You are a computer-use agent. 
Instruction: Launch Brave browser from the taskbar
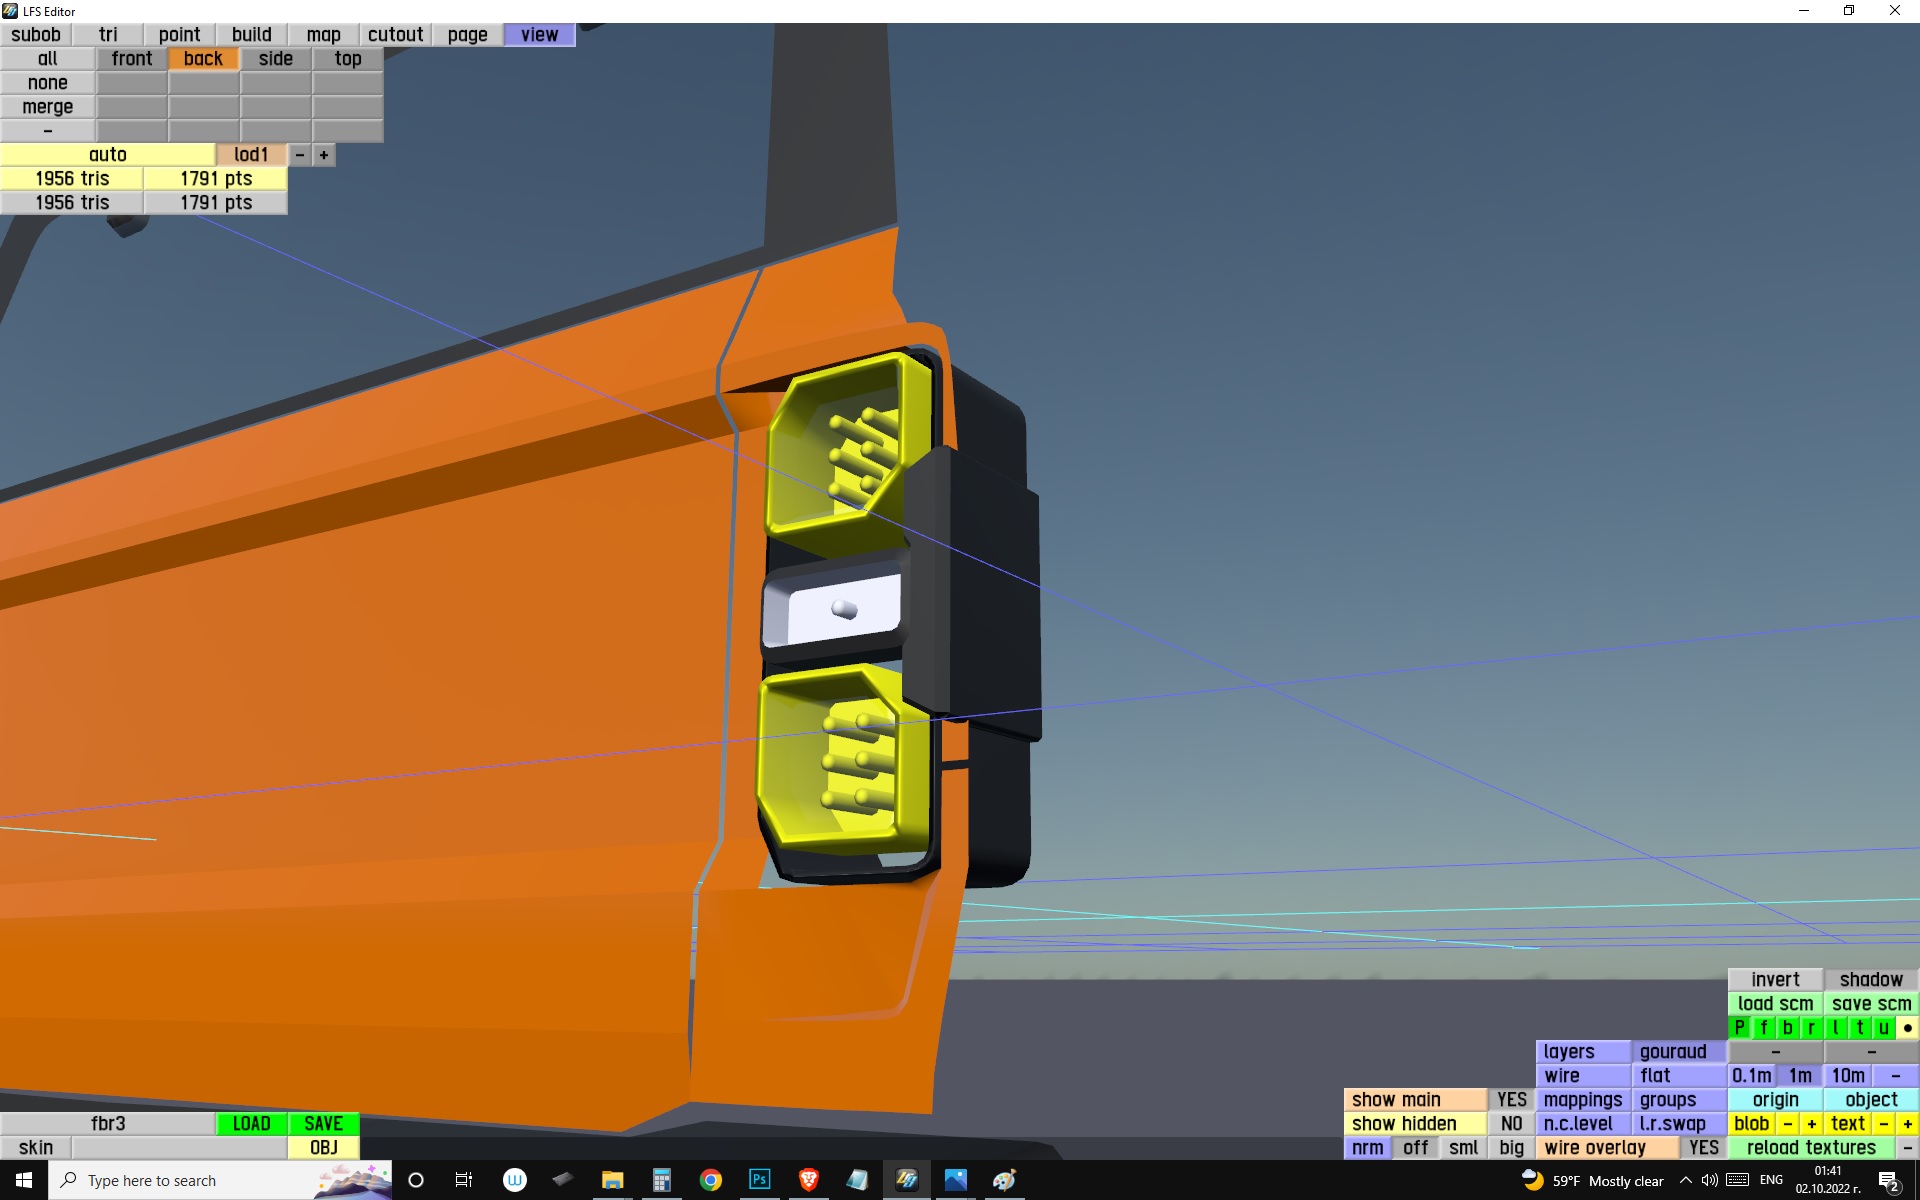808,1180
